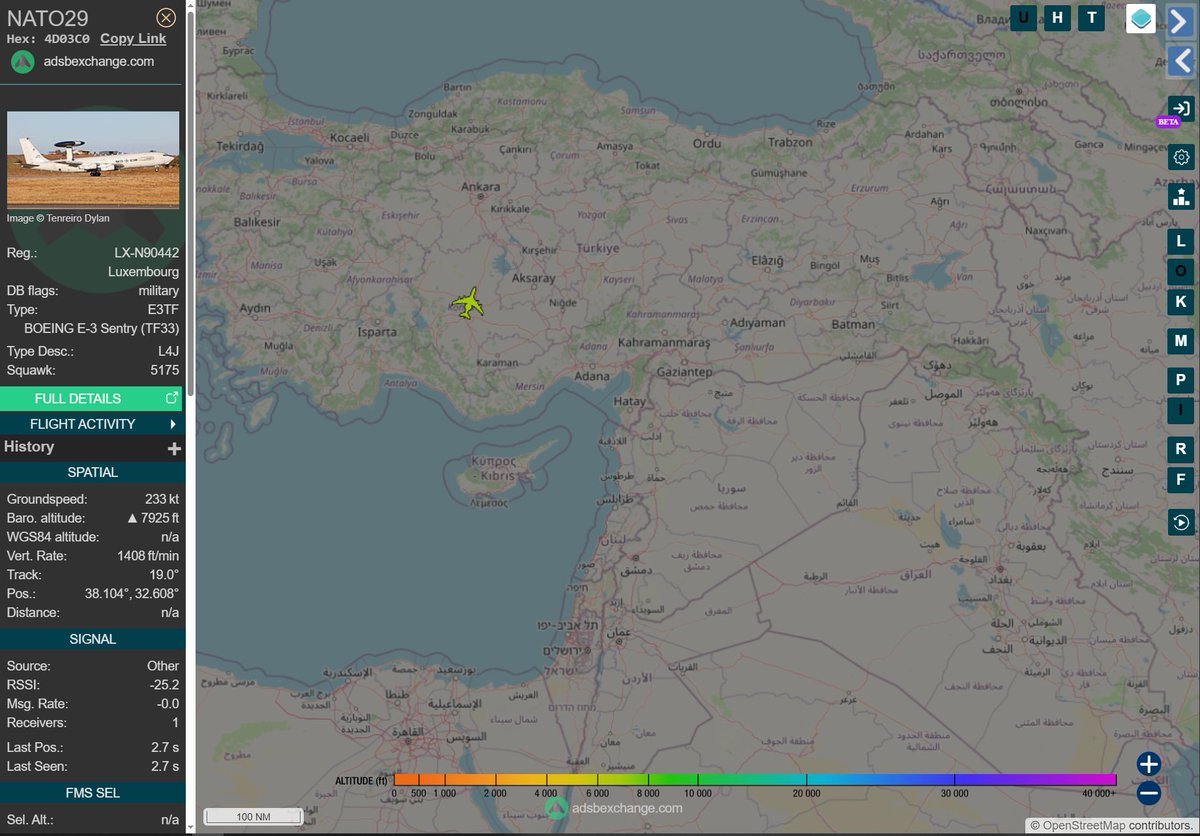The image size is (1200, 836).
Task: Click the left-pointing chevron sidebar button
Action: pos(1181,62)
